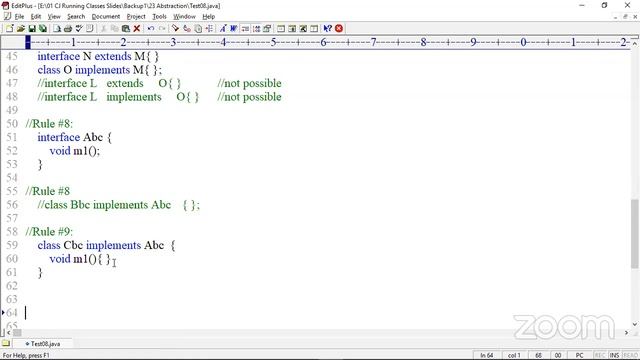
Task: Click the '//class Bbc implements Abc' comment line
Action: pos(118,204)
